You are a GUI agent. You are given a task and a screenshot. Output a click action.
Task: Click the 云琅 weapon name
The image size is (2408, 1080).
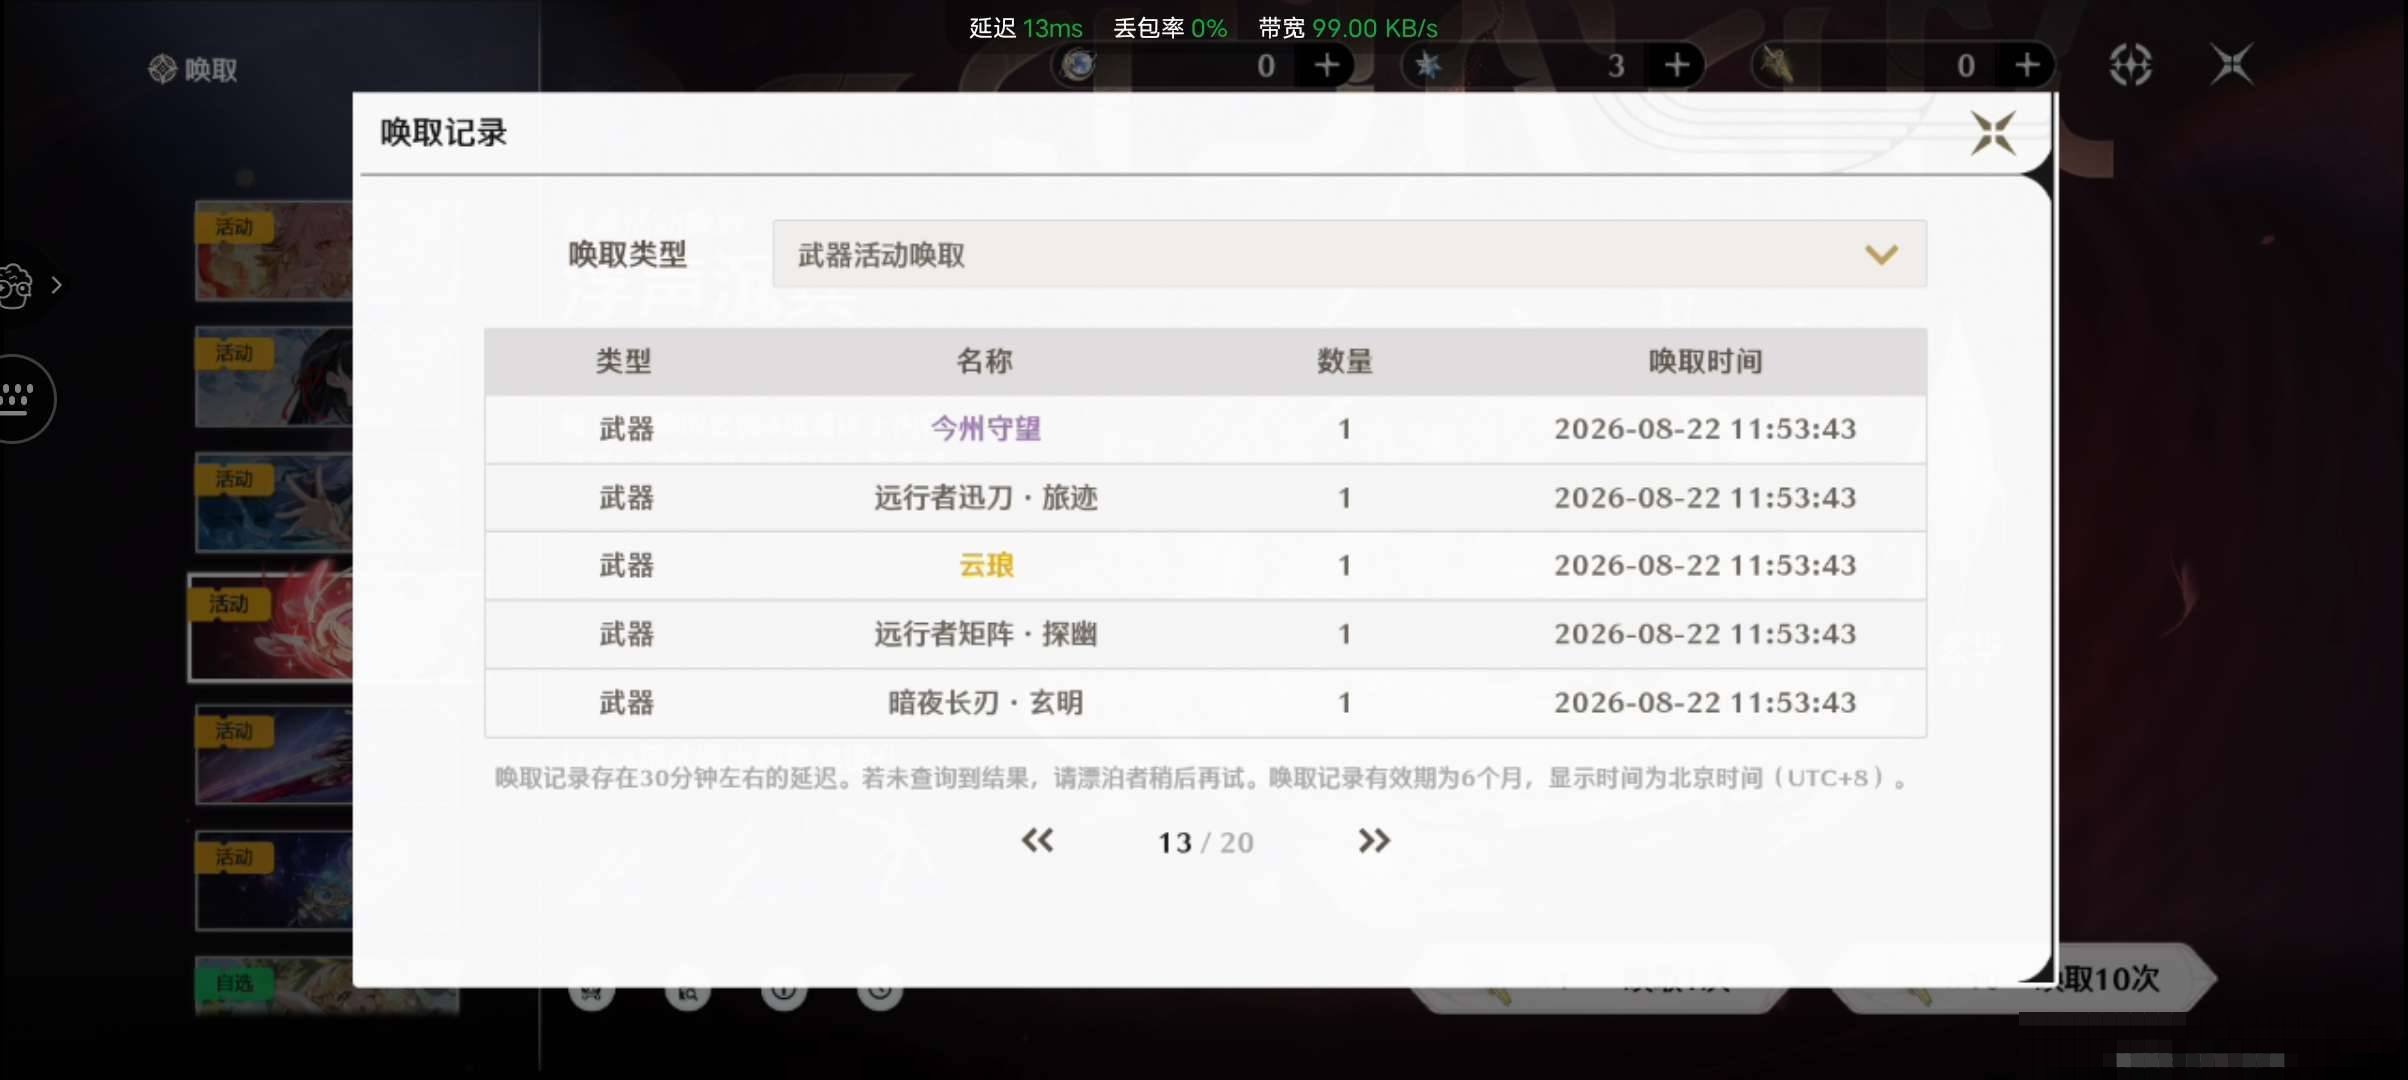coord(986,566)
